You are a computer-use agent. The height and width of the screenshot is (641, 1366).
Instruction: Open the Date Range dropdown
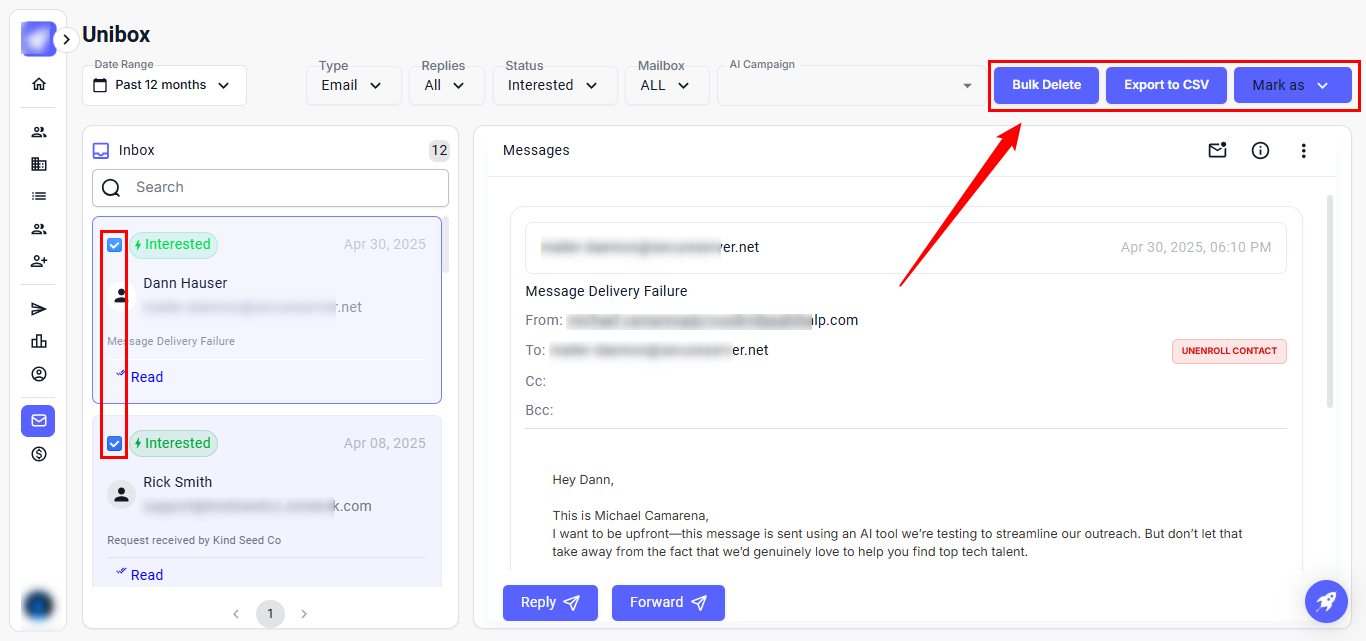[164, 86]
